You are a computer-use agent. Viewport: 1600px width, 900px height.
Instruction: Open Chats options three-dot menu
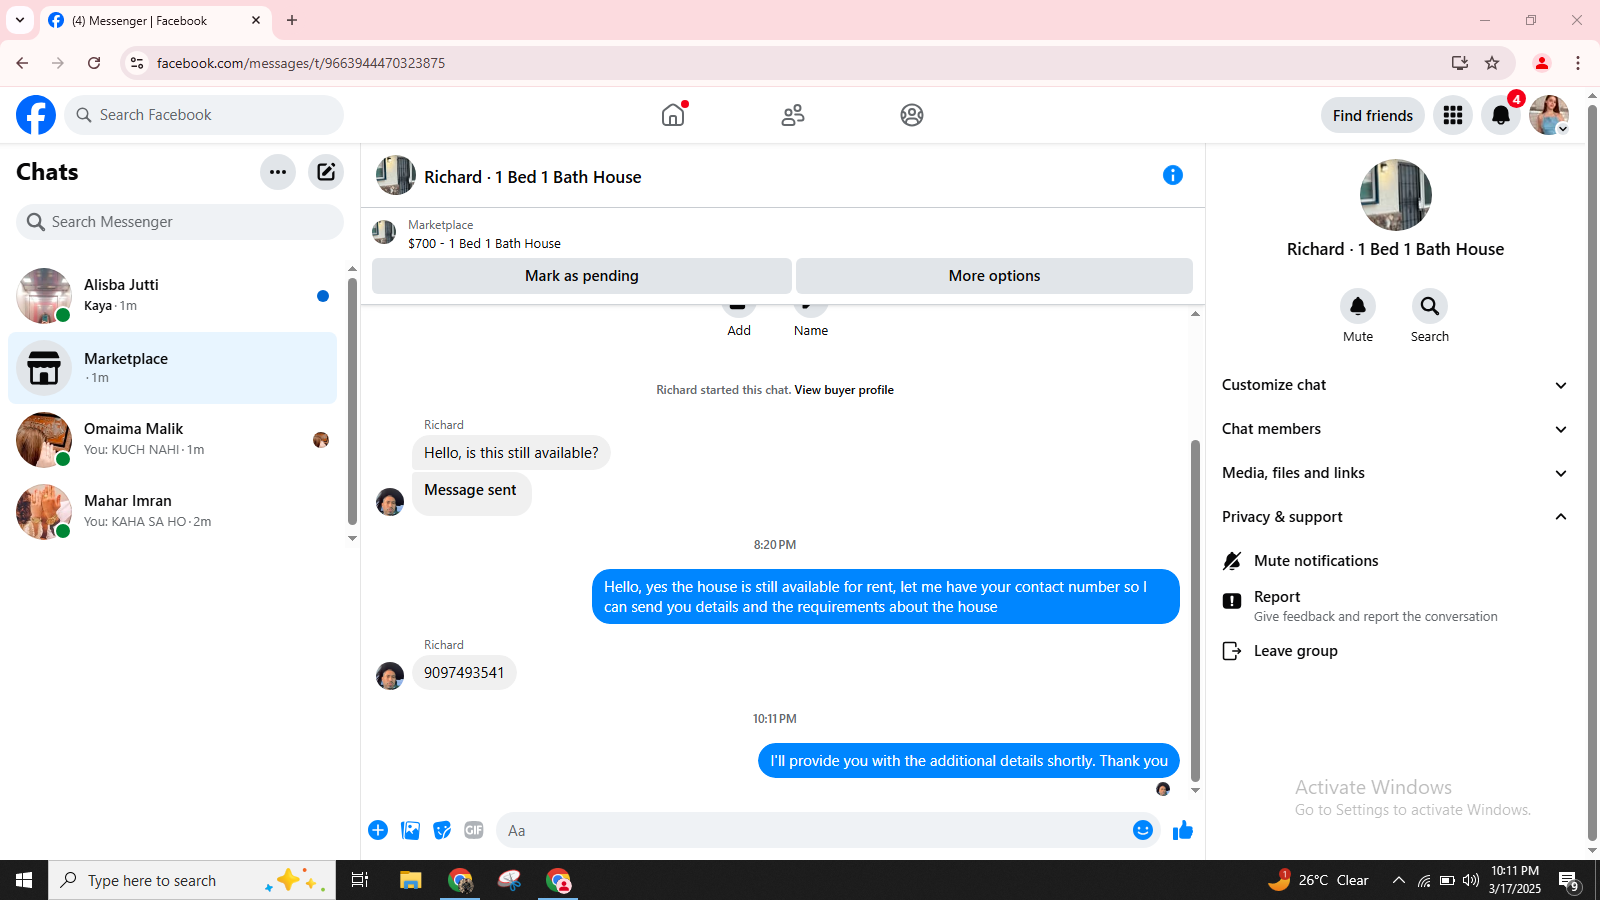[278, 172]
